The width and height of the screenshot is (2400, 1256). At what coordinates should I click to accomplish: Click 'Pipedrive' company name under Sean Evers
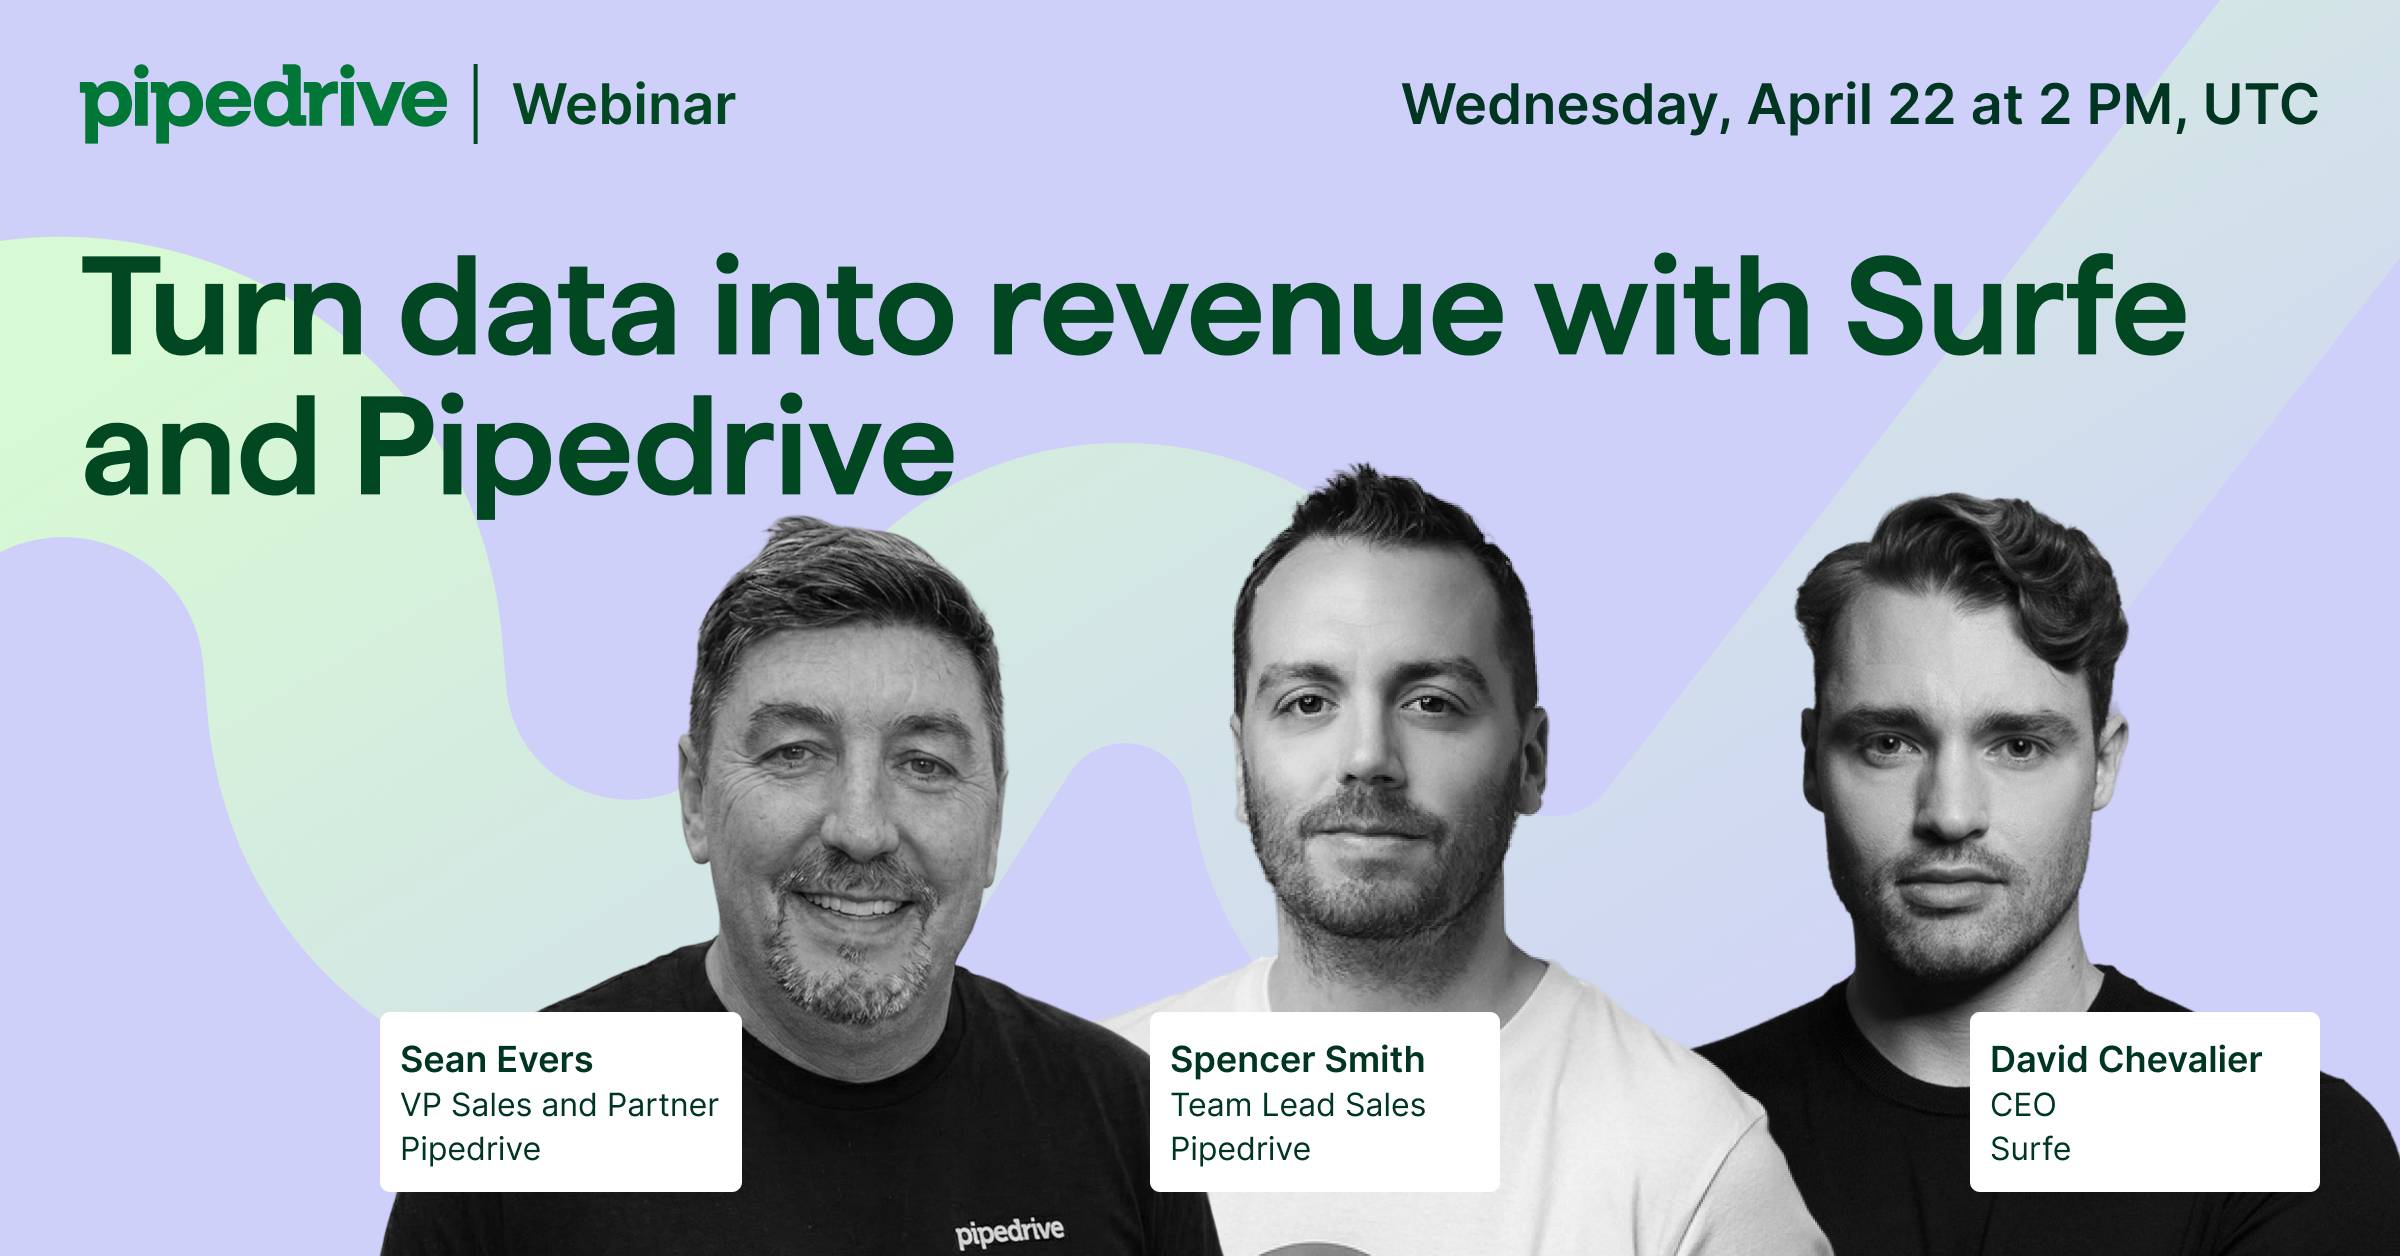coord(470,1149)
